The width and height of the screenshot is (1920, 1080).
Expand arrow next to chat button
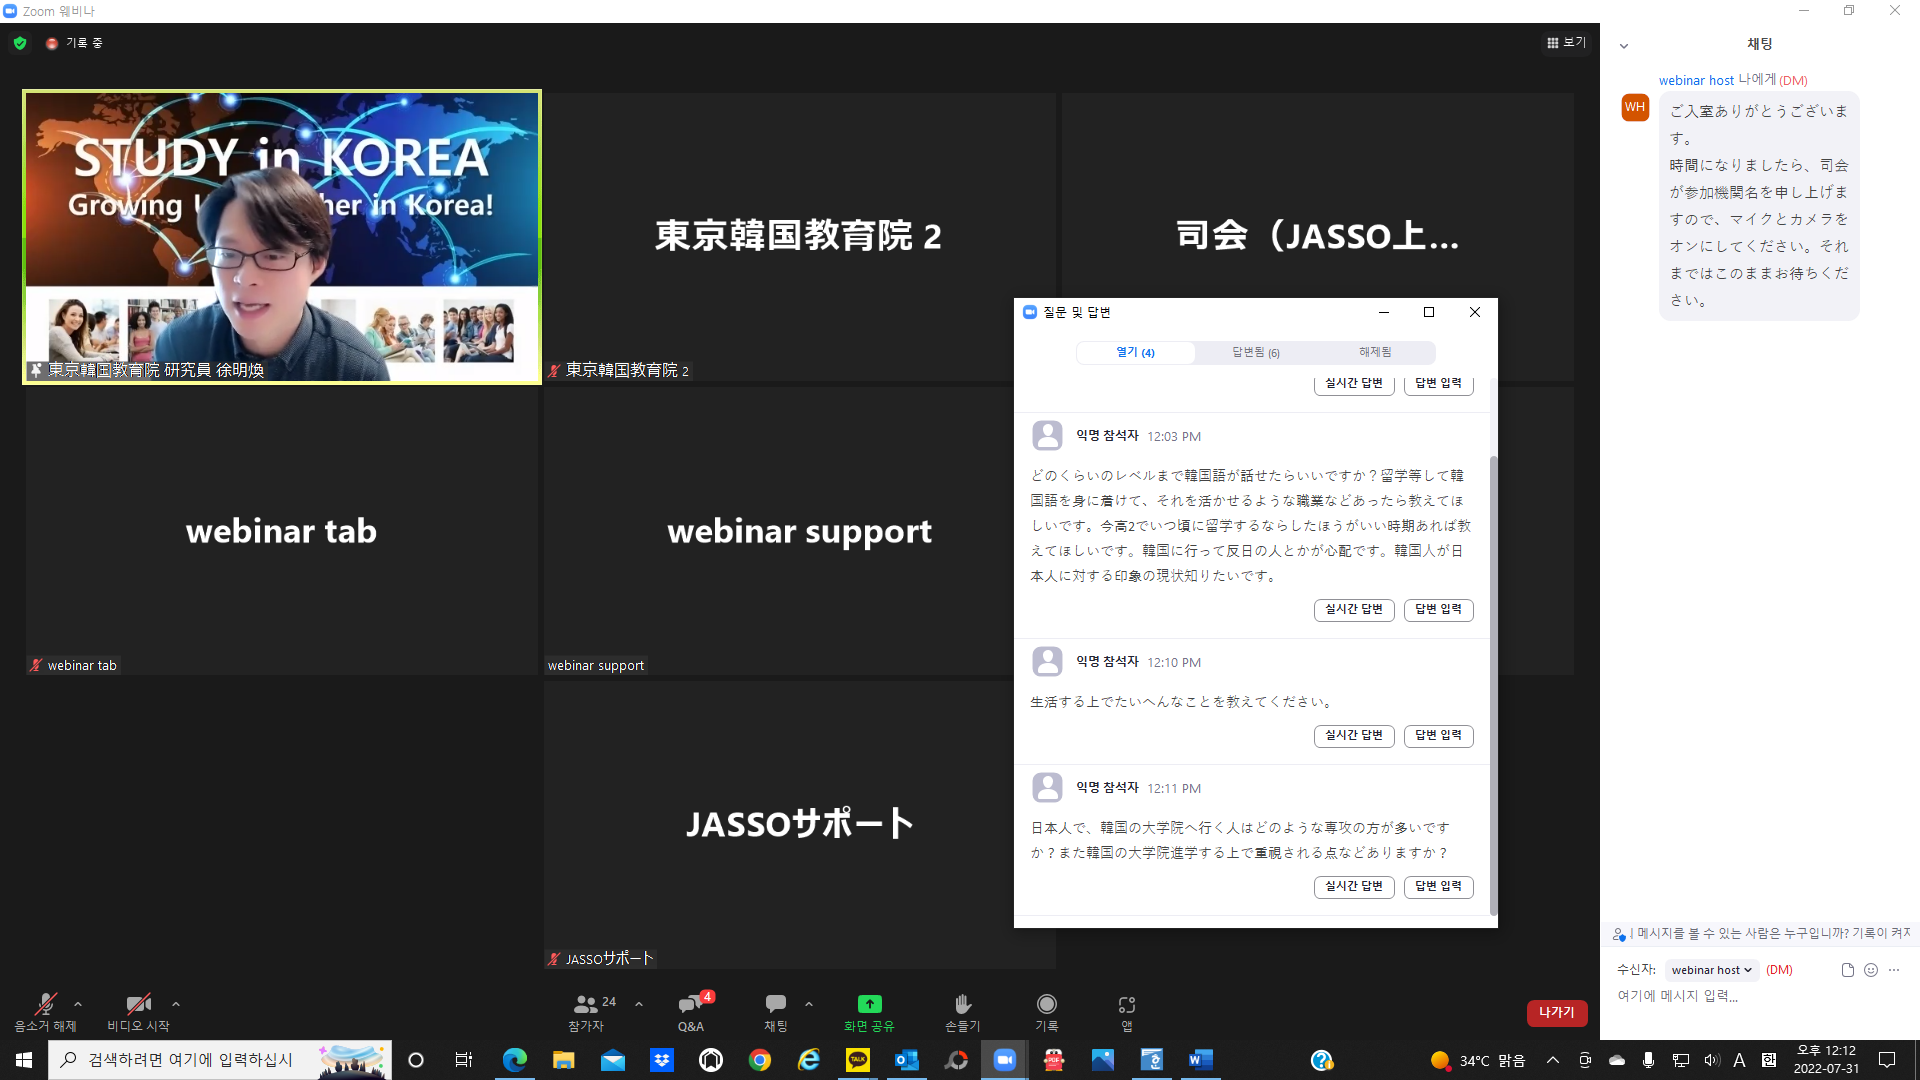809,1004
